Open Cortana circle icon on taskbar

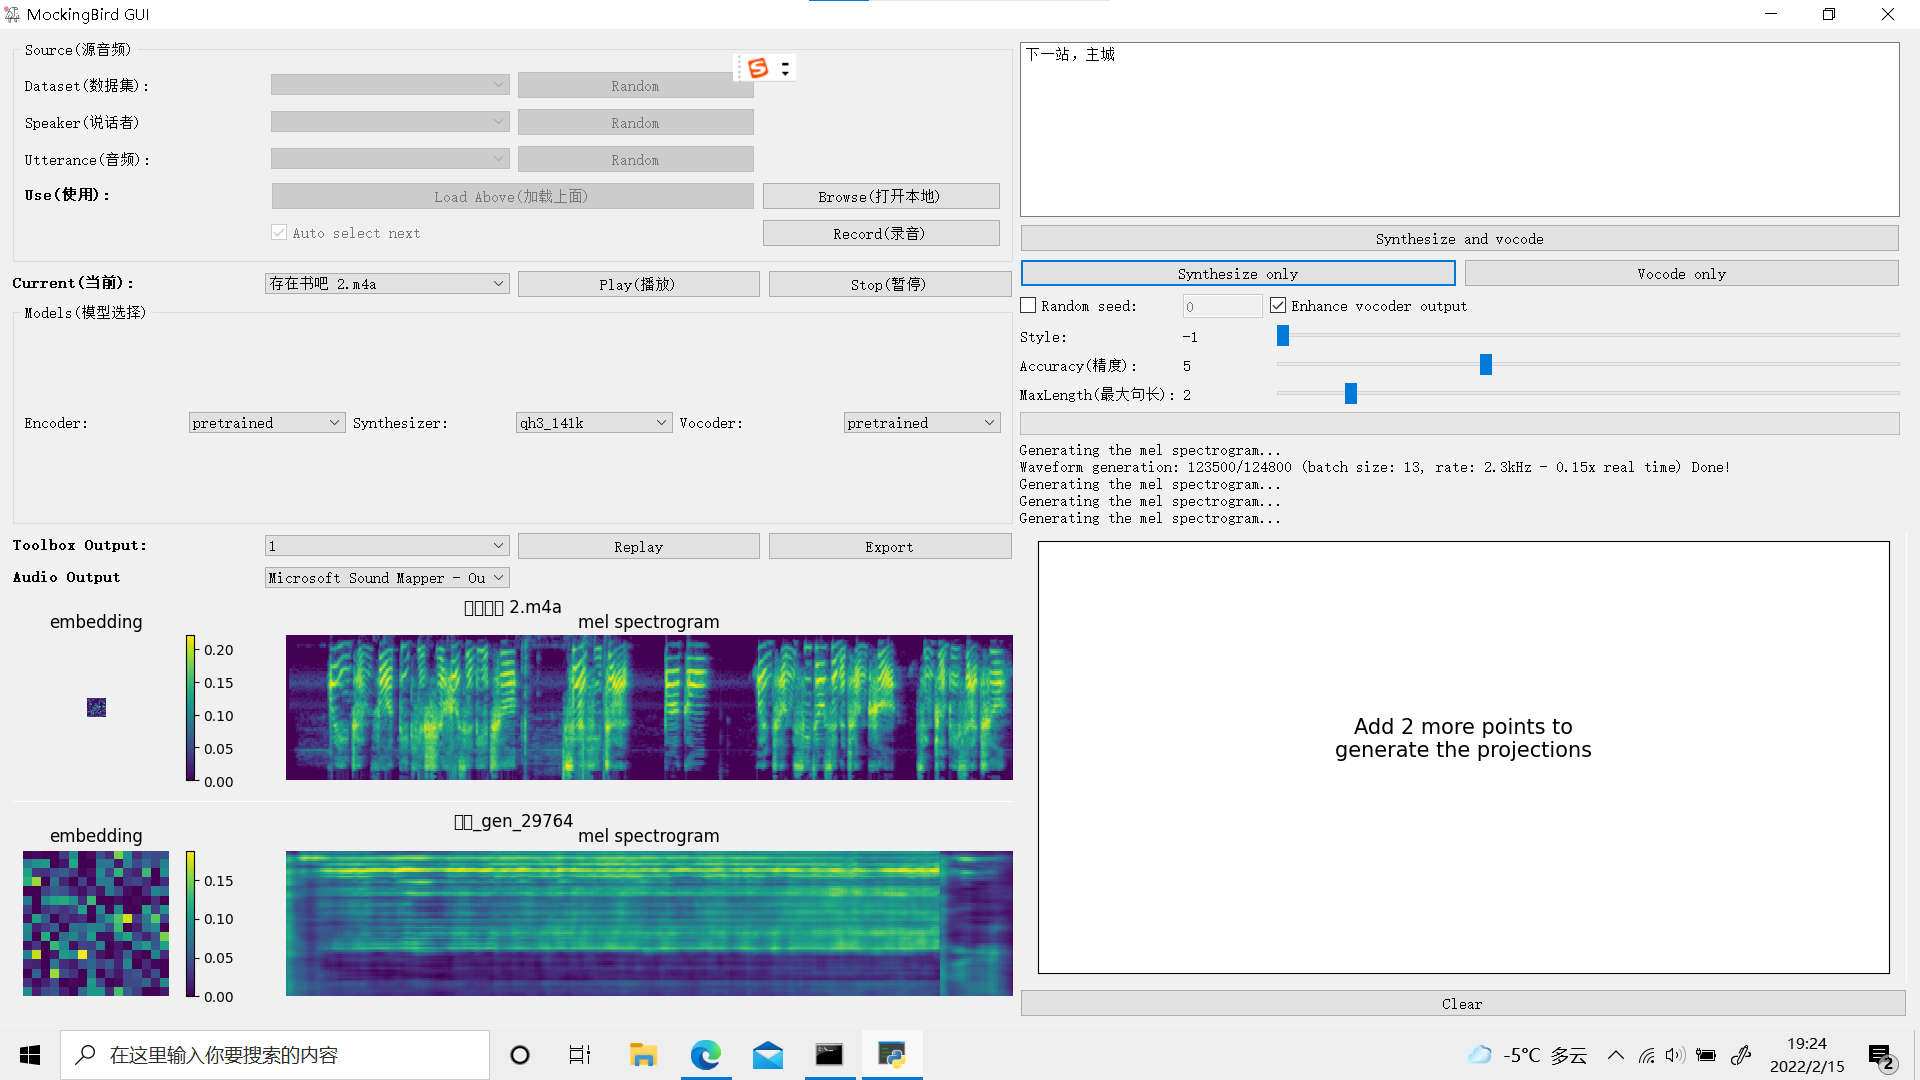click(x=520, y=1055)
